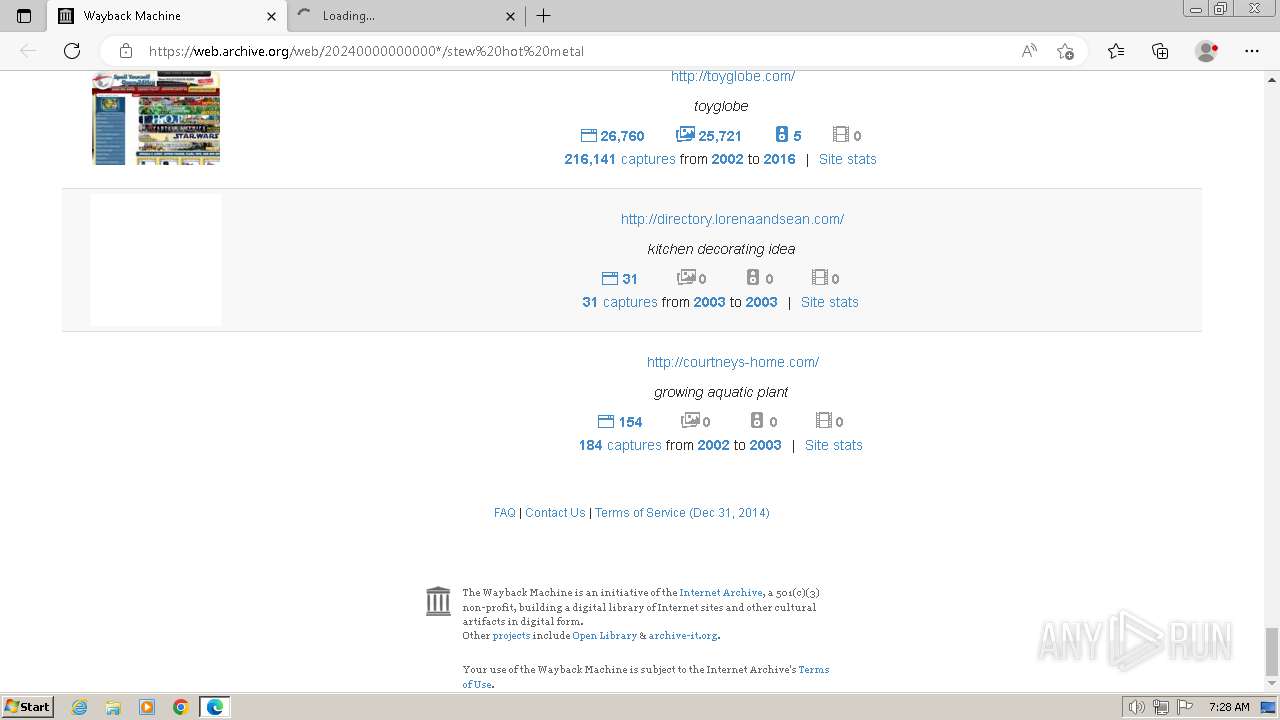Add this page to favorites

1065,51
